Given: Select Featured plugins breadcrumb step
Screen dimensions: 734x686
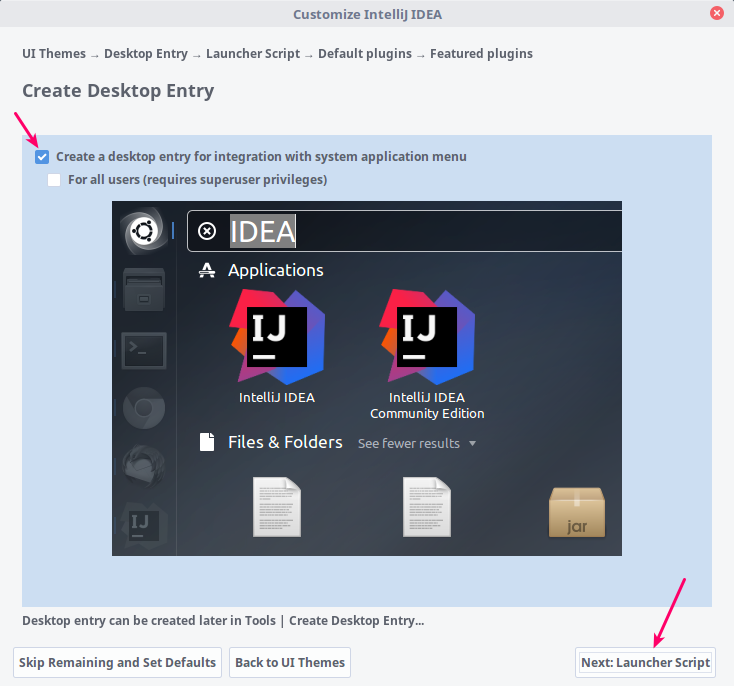Looking at the screenshot, I should tap(481, 54).
